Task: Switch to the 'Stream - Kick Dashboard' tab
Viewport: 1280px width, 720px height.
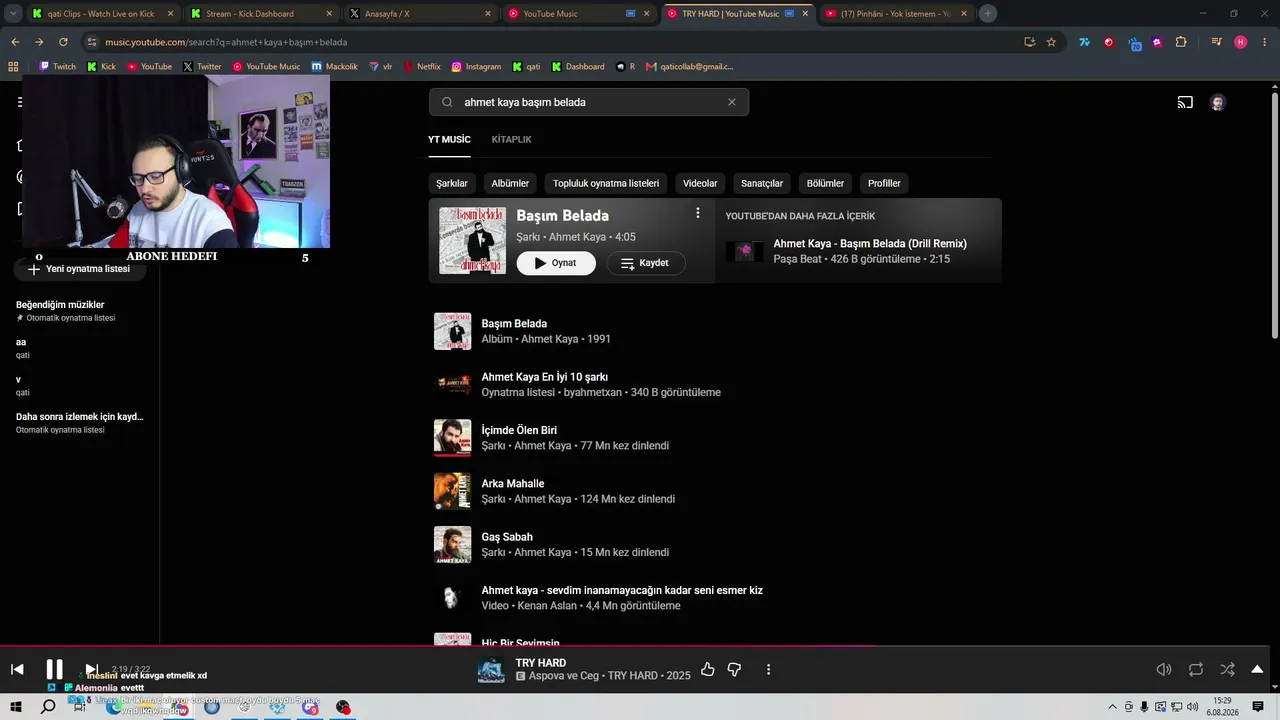Action: click(261, 14)
